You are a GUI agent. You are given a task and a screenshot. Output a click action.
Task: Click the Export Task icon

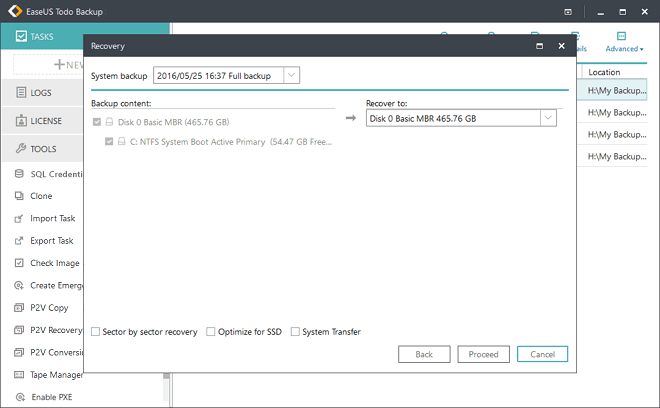pos(20,241)
